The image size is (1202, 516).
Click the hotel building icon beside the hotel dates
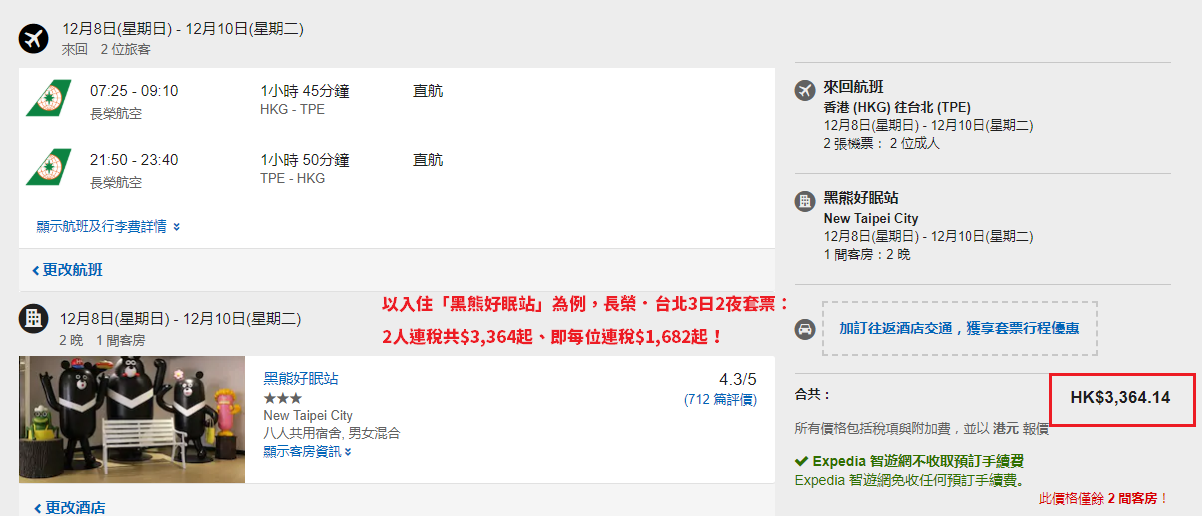coord(34,319)
